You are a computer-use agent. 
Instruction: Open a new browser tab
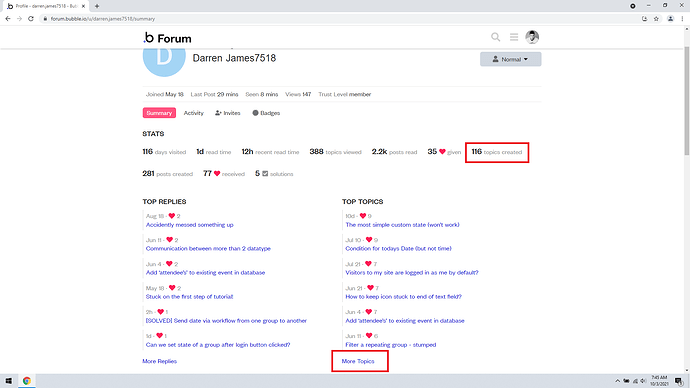click(97, 6)
